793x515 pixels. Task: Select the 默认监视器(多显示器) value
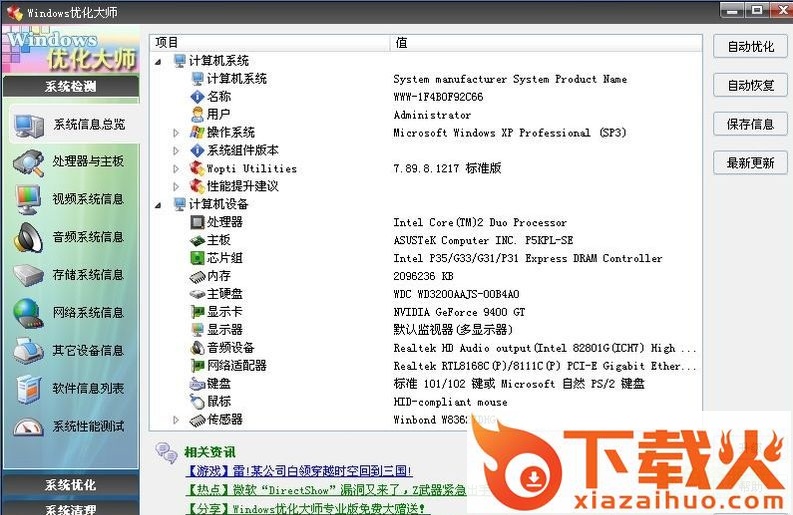(x=453, y=330)
